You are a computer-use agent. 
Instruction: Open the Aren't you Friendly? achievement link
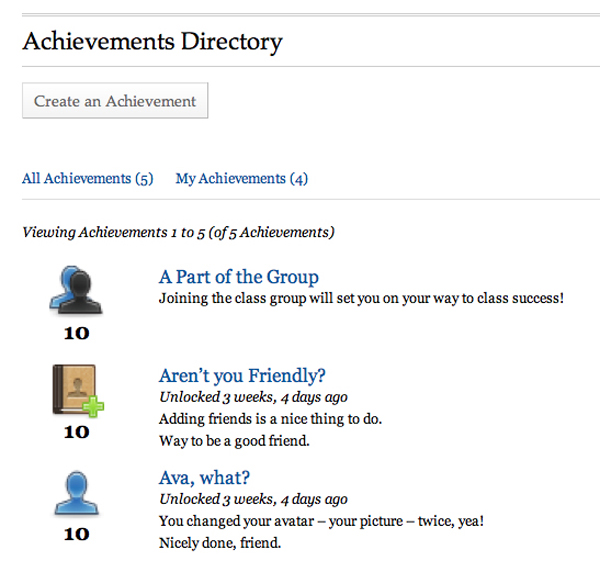[242, 376]
